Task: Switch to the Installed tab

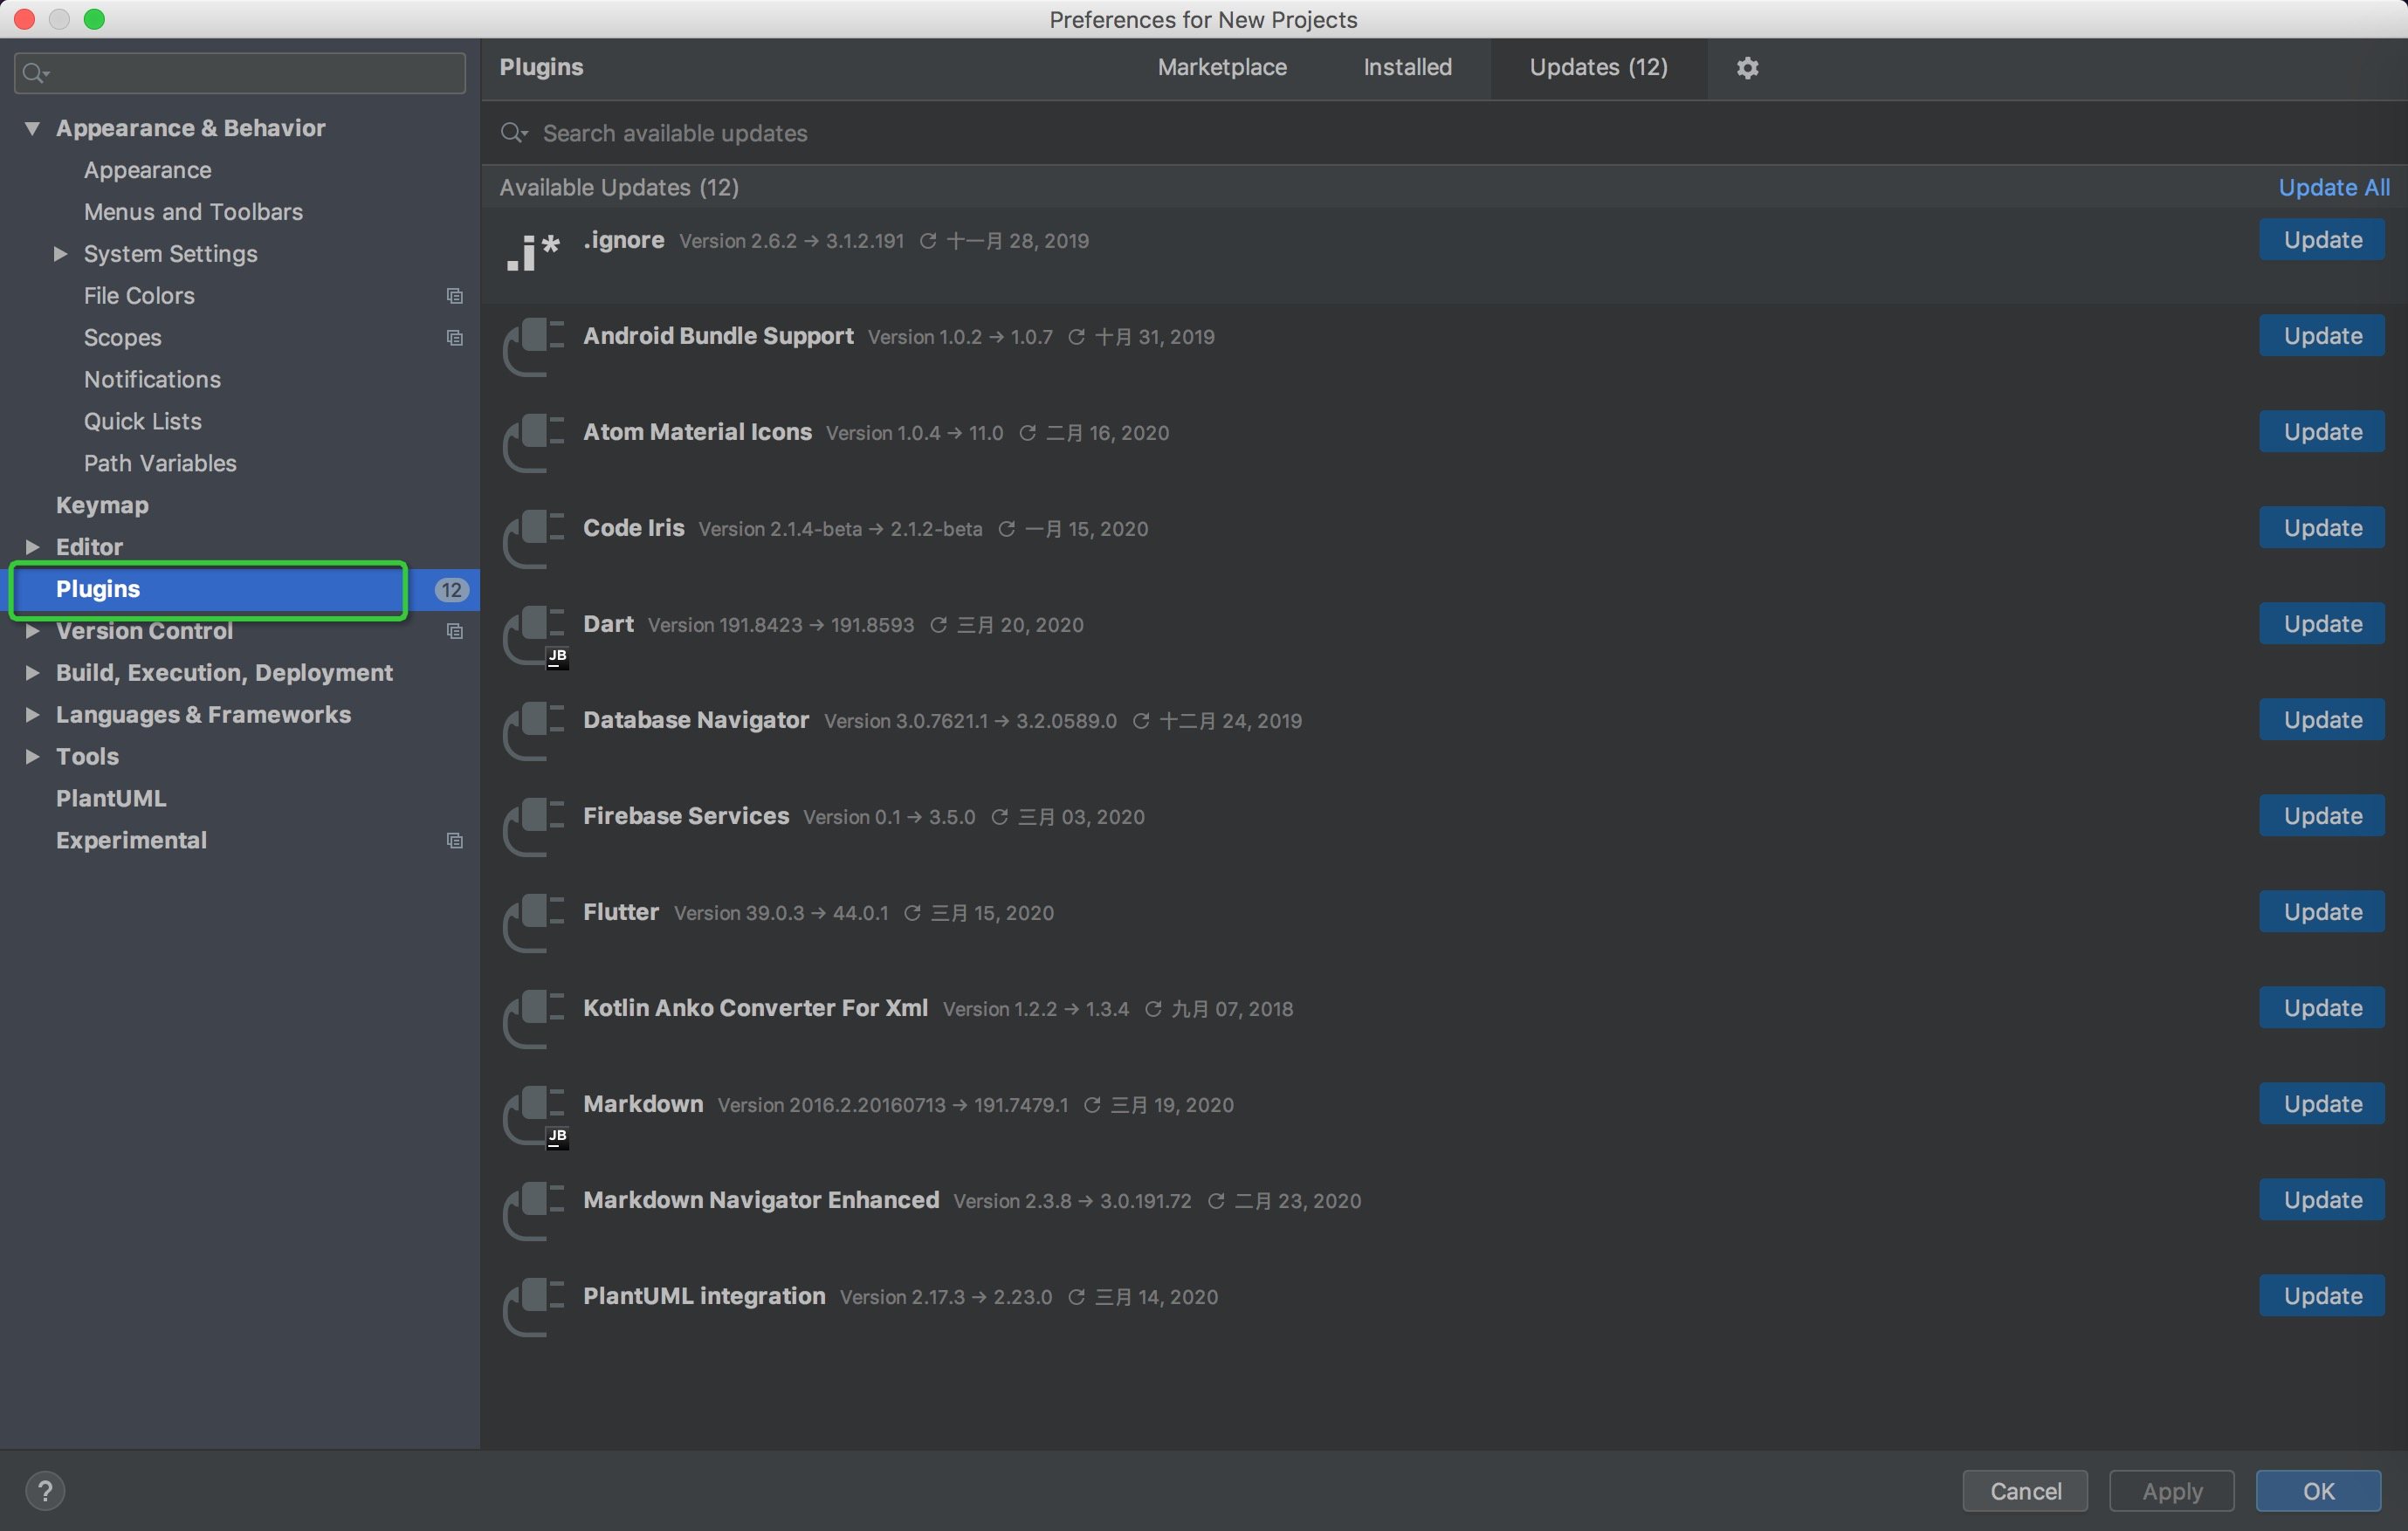Action: [x=1407, y=67]
